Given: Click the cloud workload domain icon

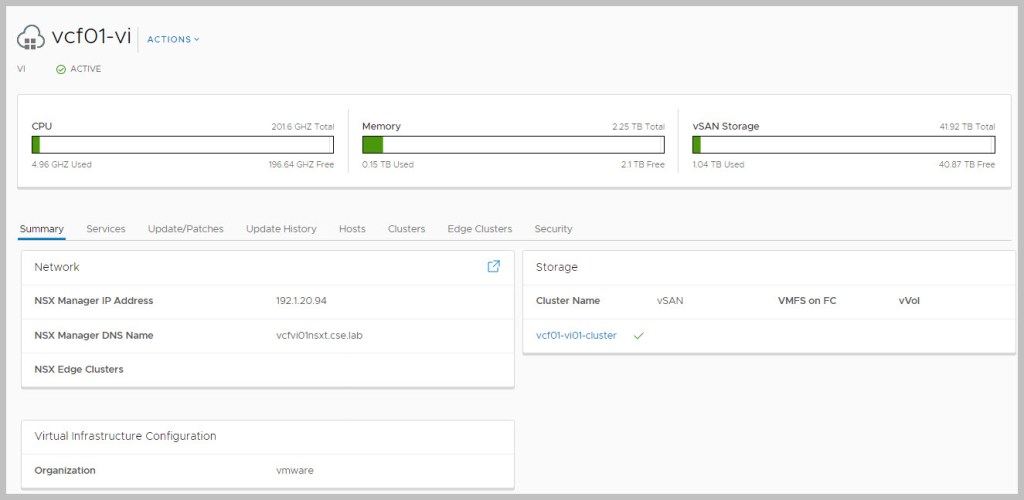Looking at the screenshot, I should (x=31, y=38).
